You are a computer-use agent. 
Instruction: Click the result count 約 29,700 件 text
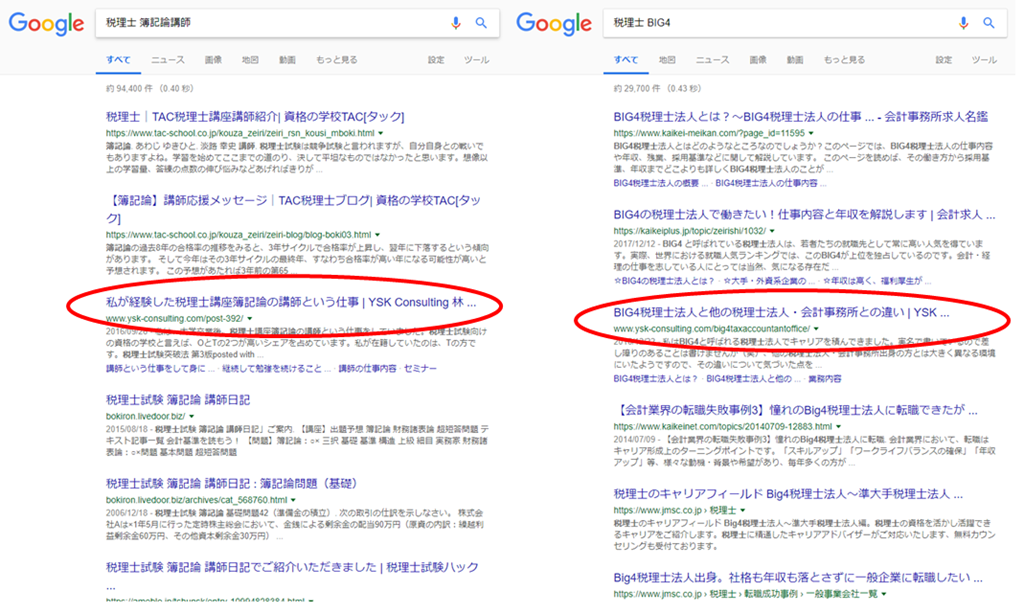[658, 89]
